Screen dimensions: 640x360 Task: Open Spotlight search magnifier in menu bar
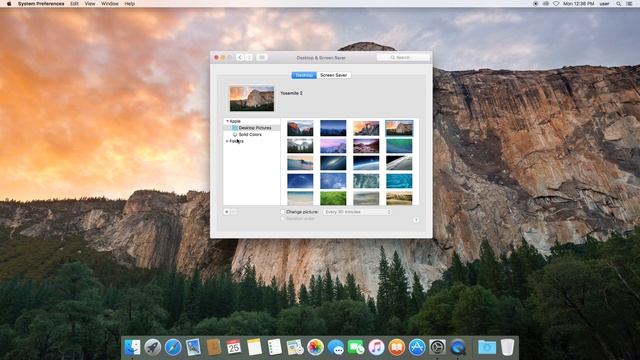point(619,4)
